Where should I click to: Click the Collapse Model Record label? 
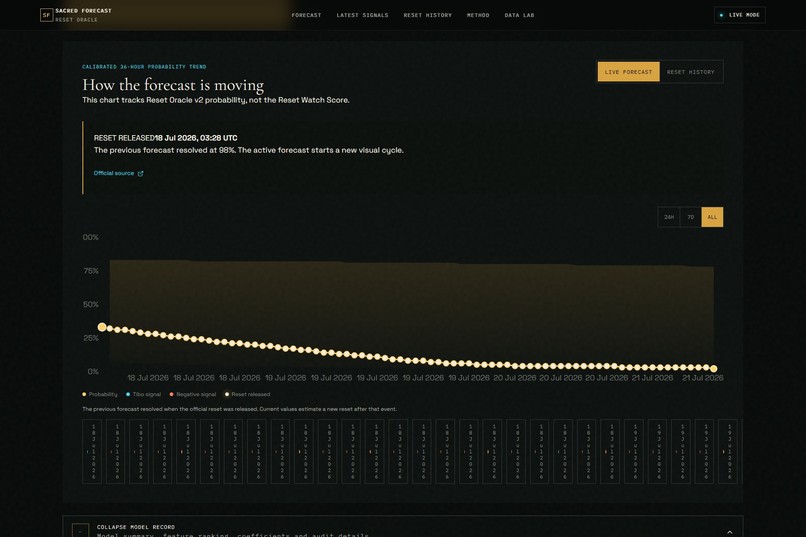tap(136, 527)
